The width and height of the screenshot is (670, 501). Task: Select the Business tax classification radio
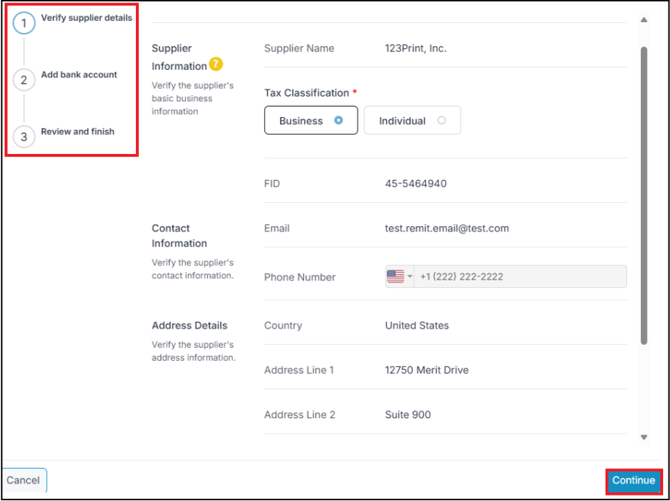(x=339, y=121)
